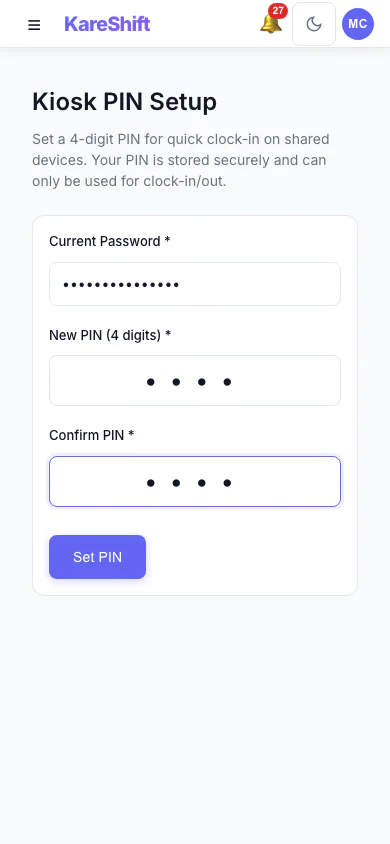Click the "Confirm PIN *" label
Screen dimensions: 390x844
pyautogui.click(x=91, y=435)
